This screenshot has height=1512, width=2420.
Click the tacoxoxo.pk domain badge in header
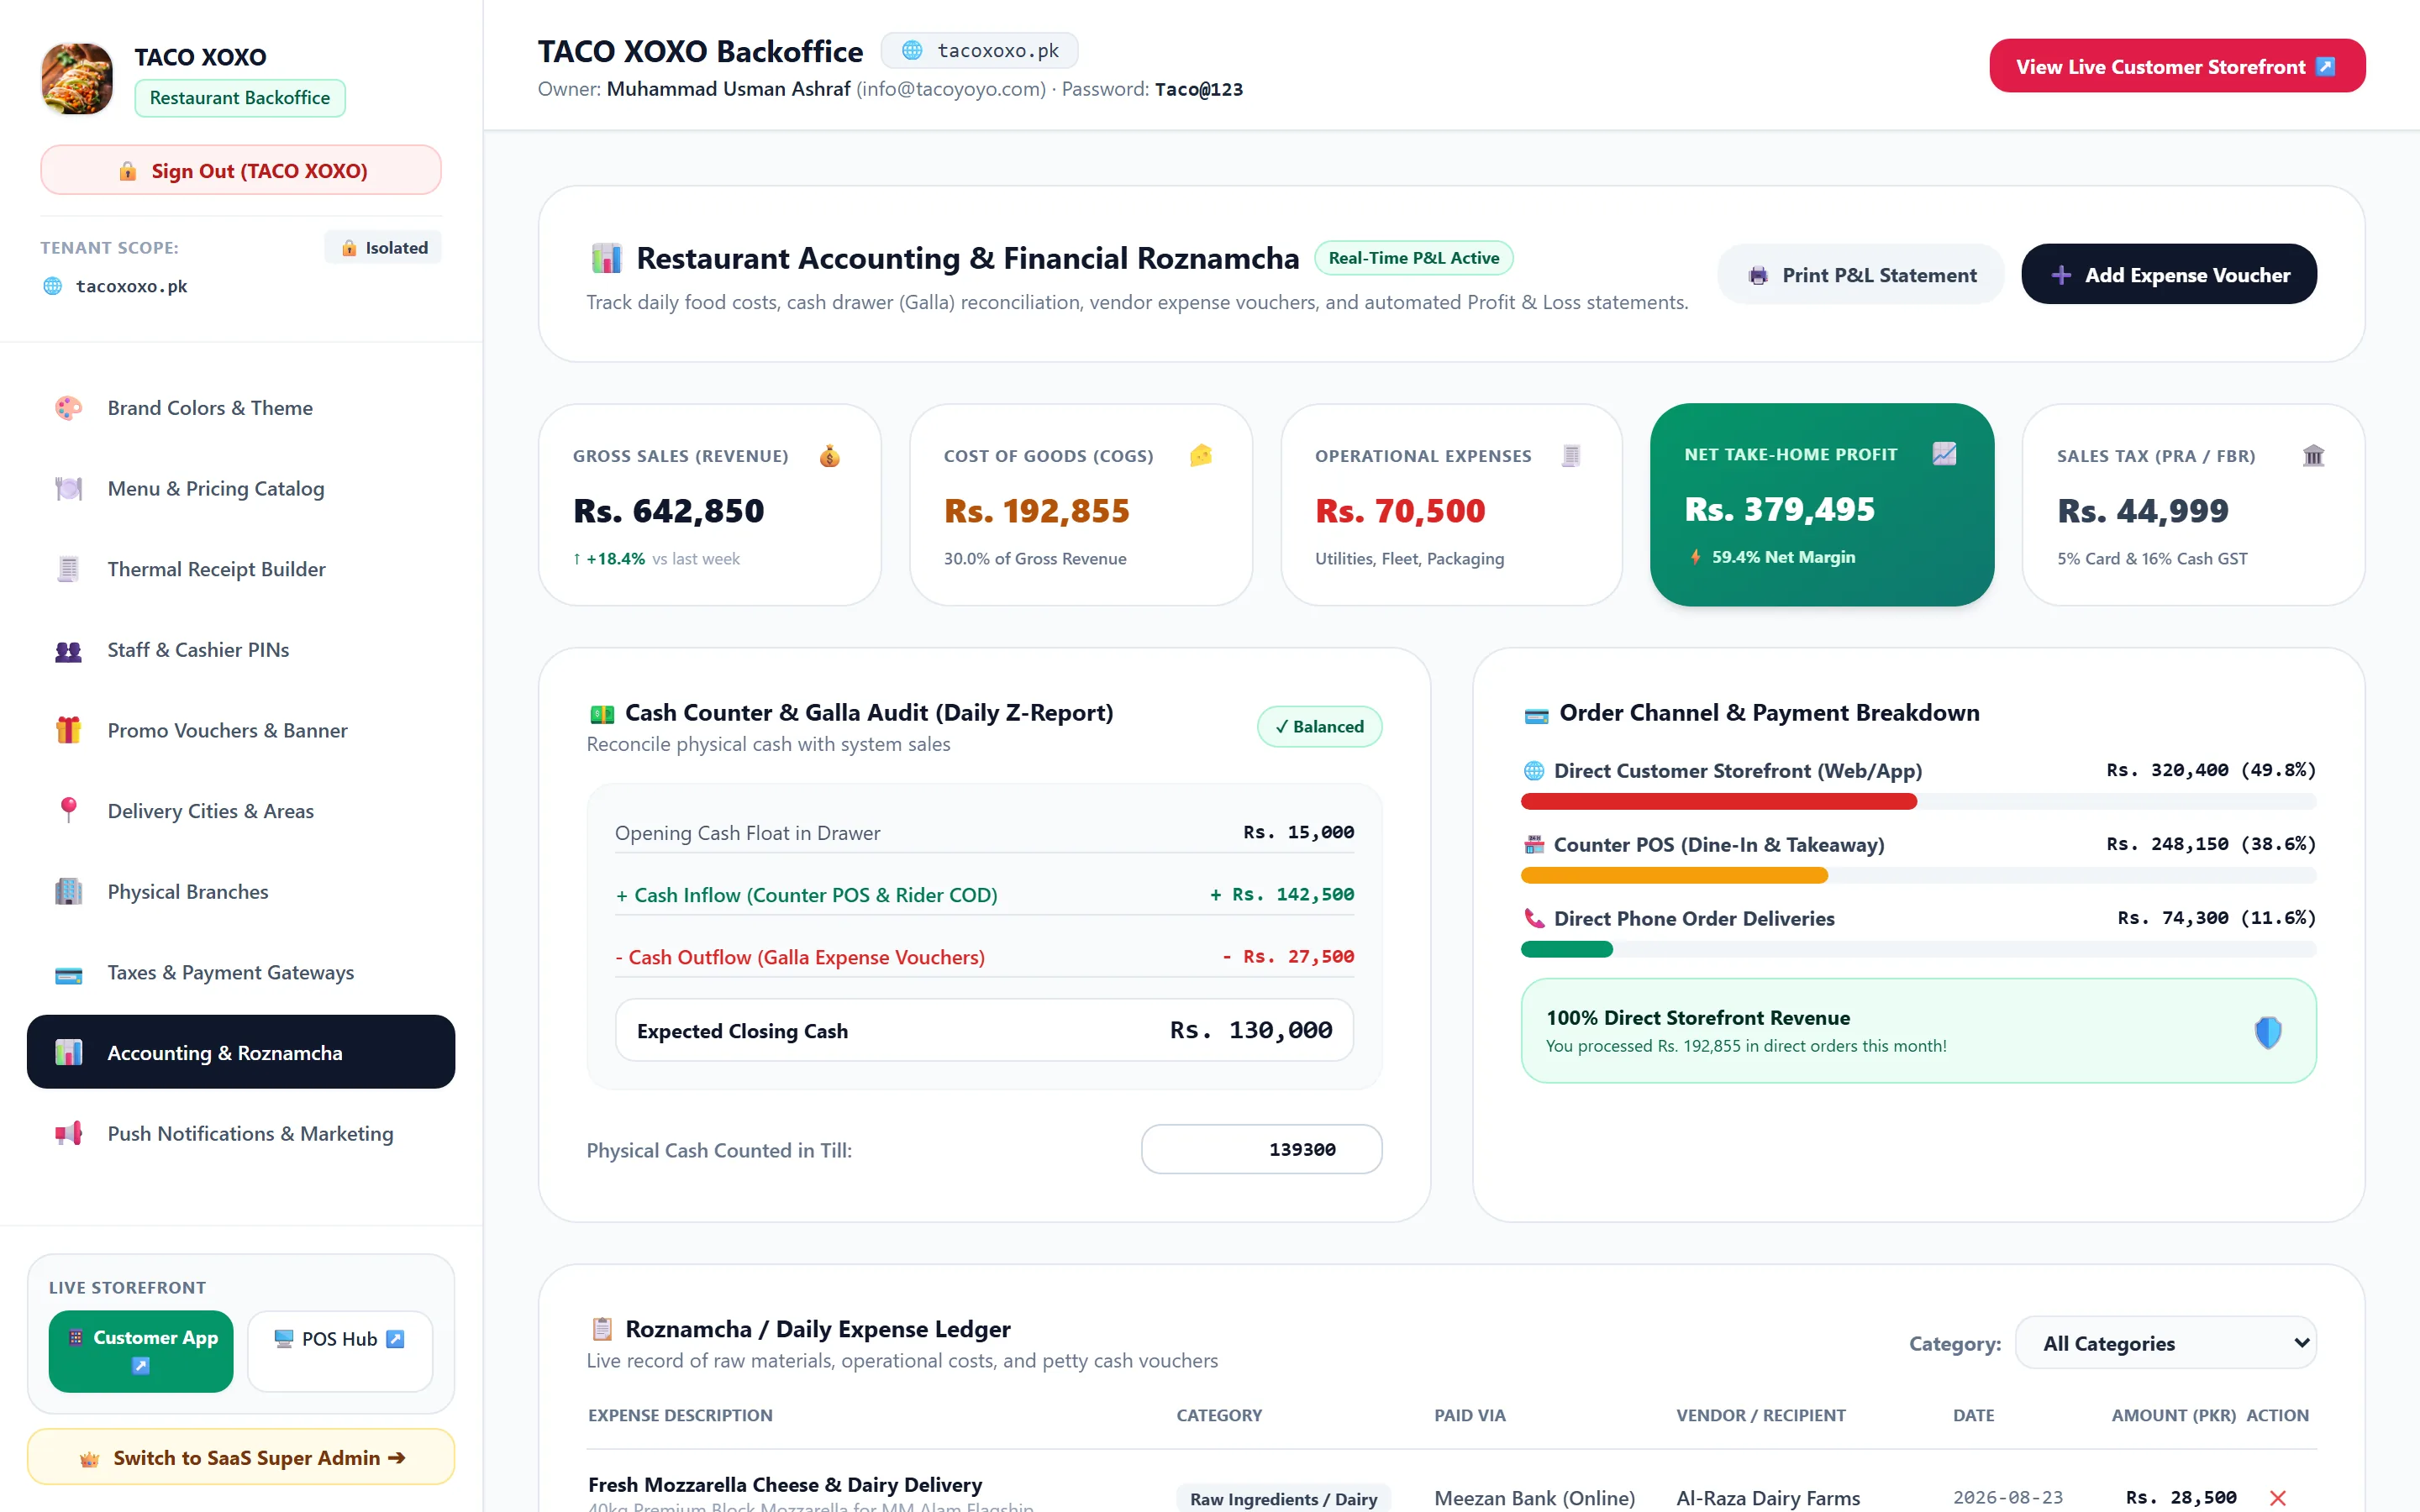tap(980, 51)
